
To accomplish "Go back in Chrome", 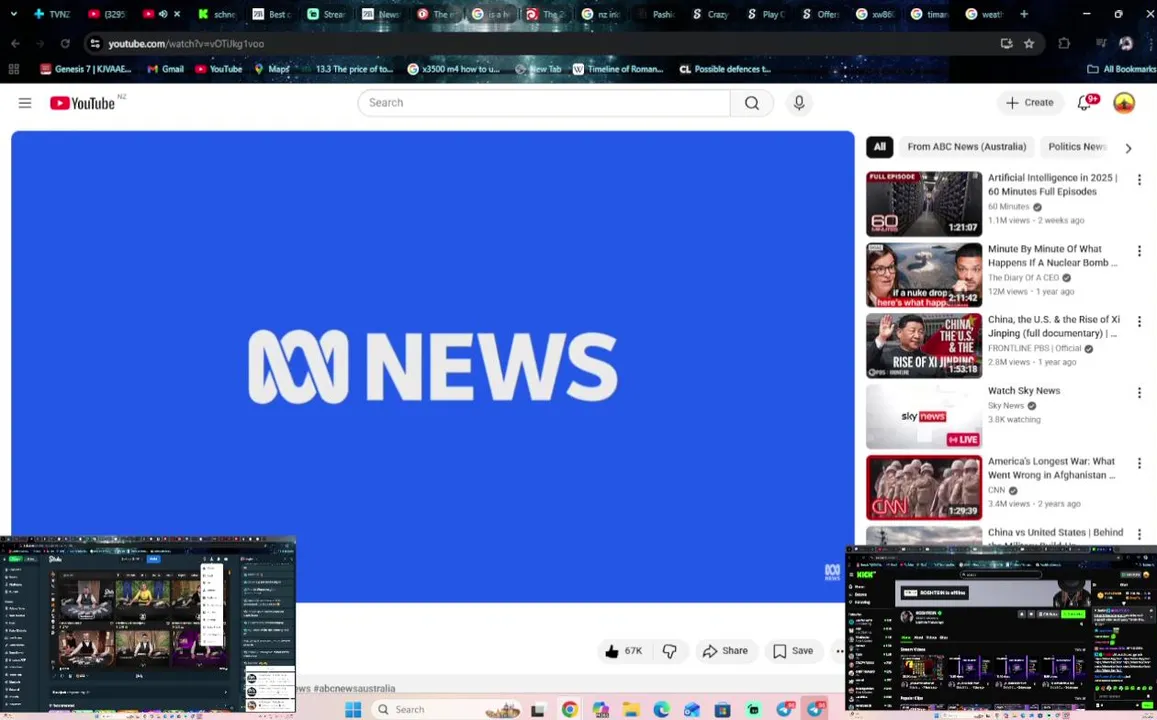I will coord(15,44).
